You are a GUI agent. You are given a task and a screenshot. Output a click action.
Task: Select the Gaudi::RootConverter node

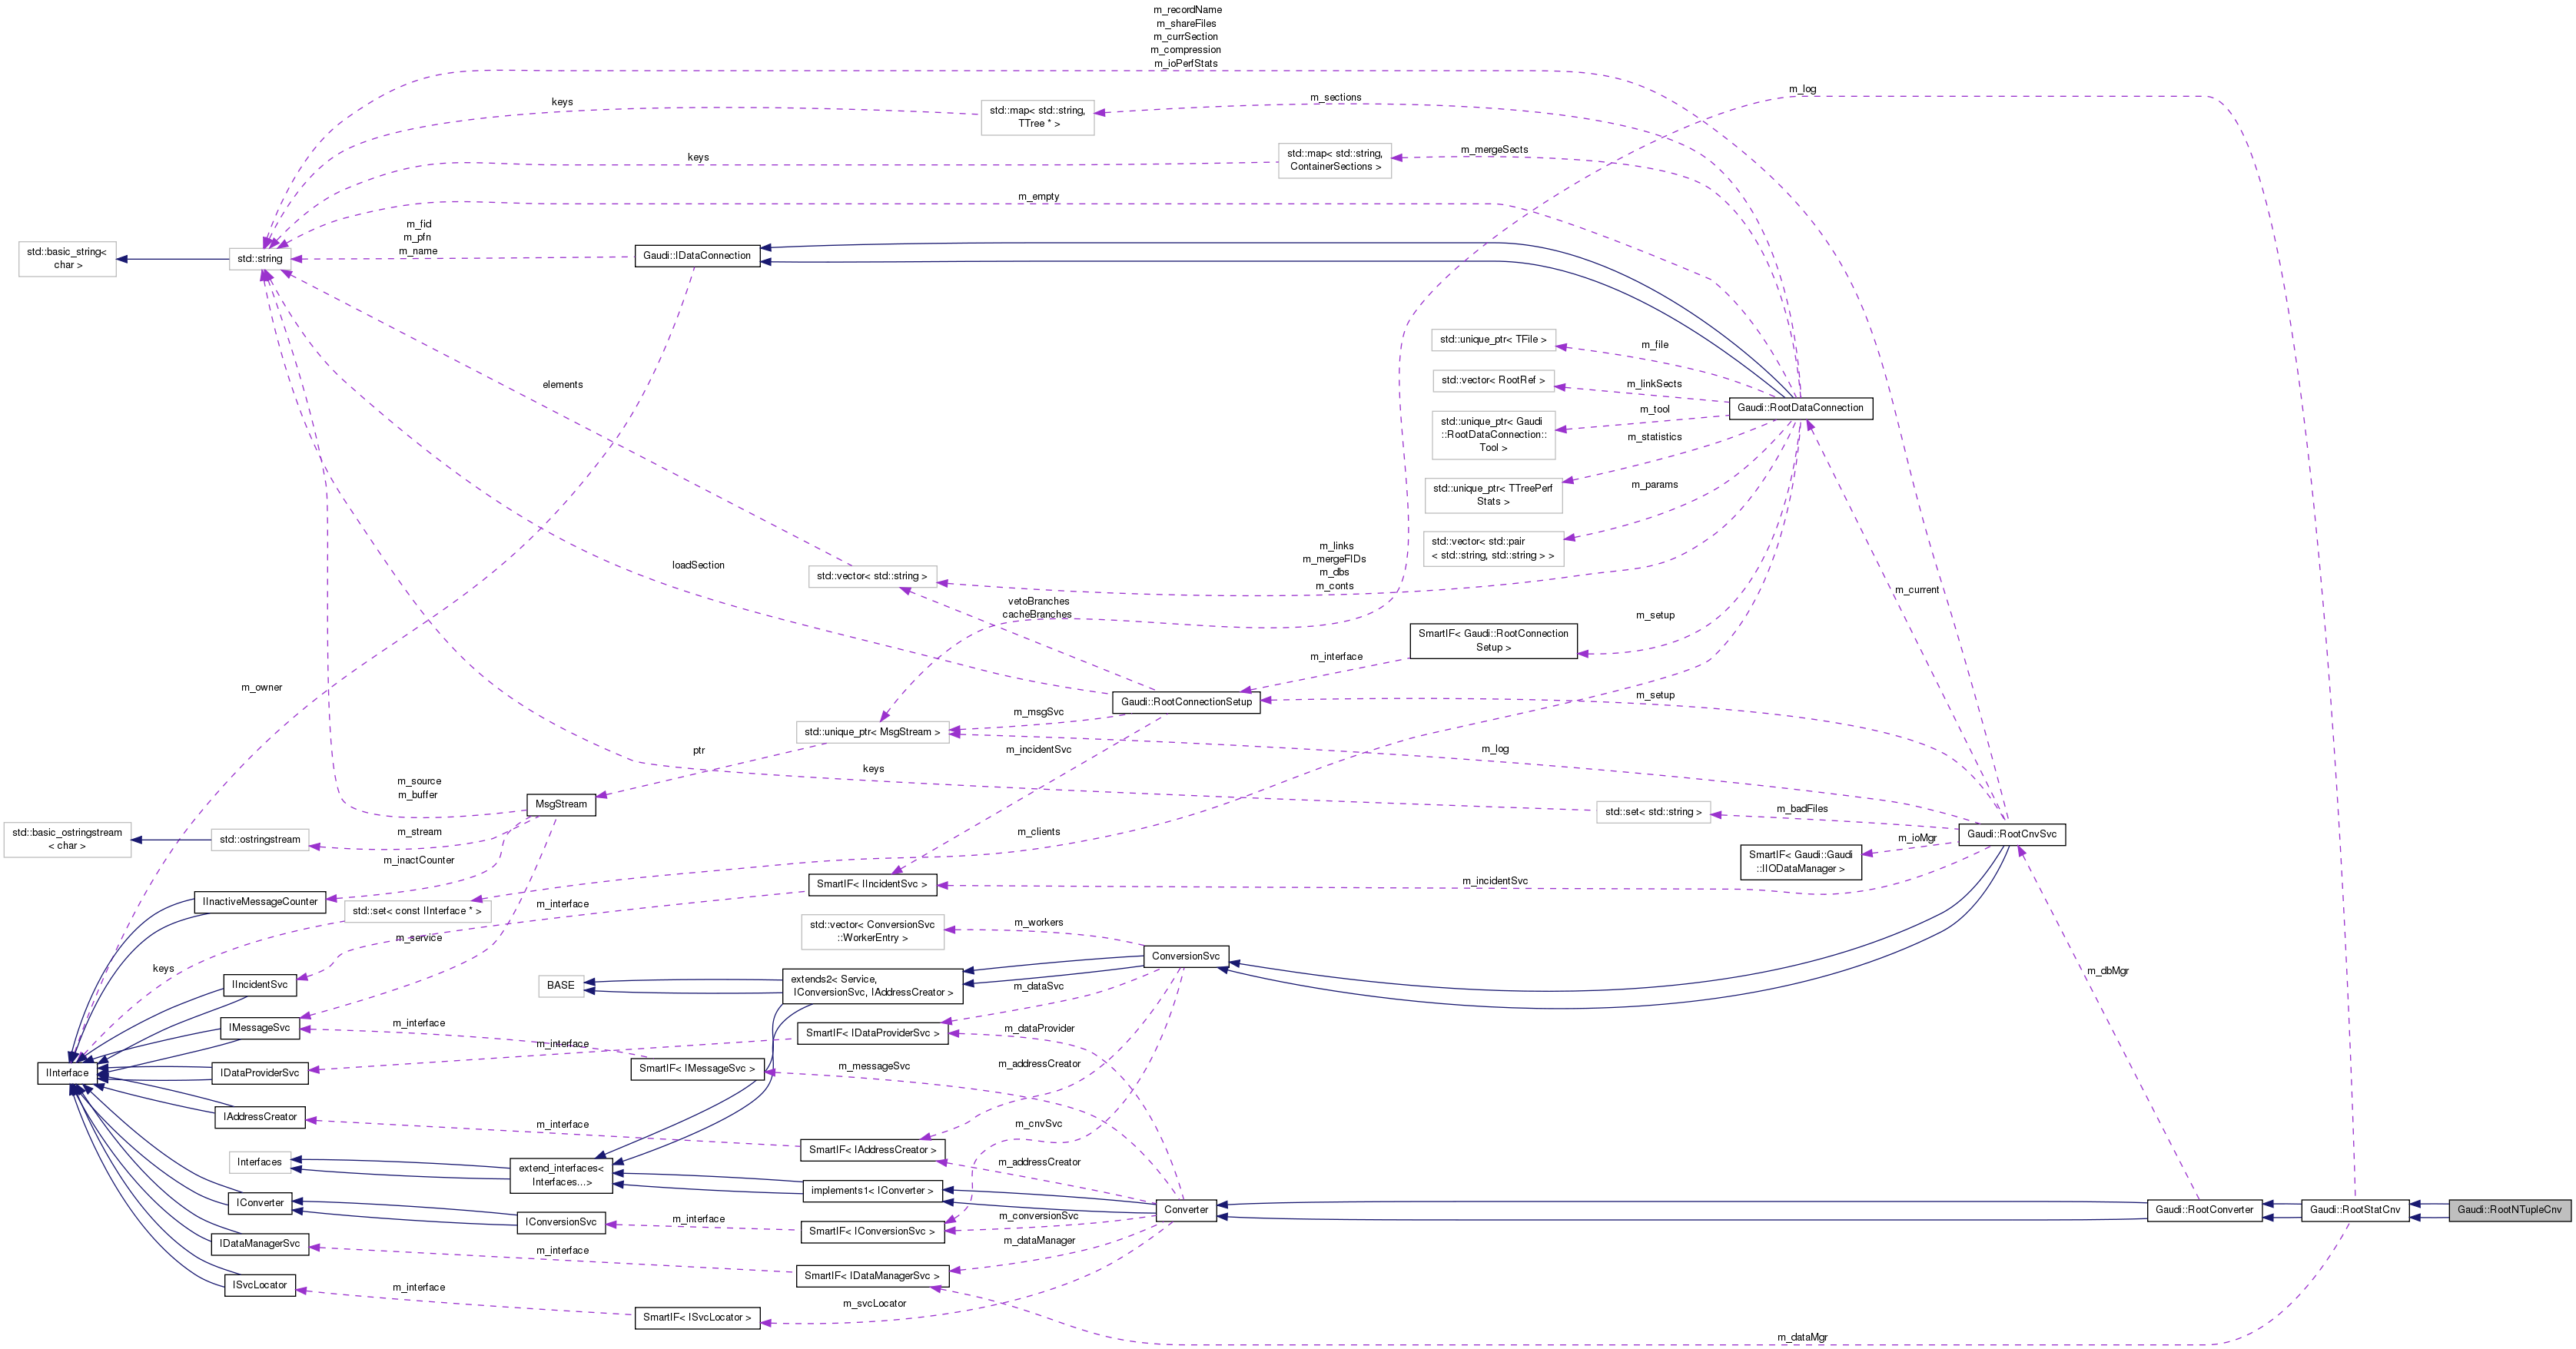click(x=2204, y=1209)
